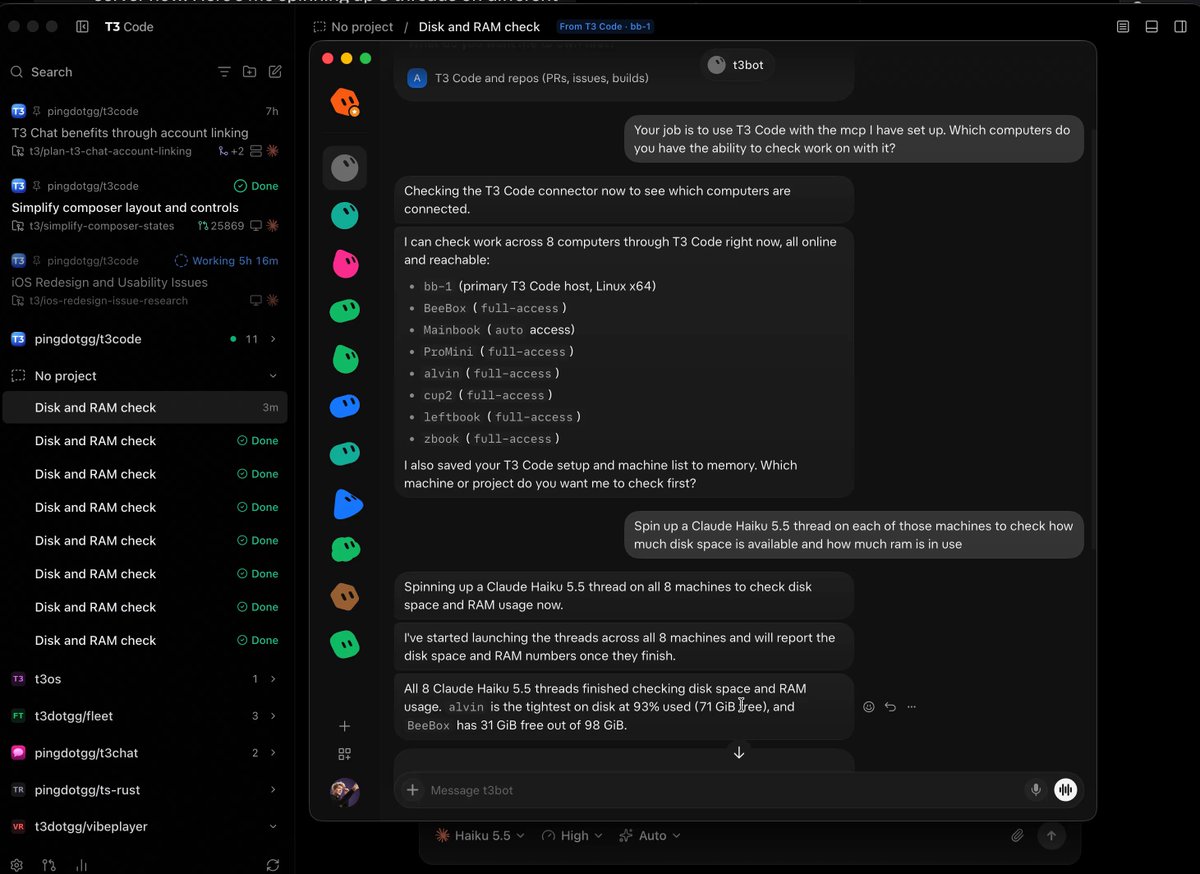Image resolution: width=1200 pixels, height=874 pixels.
Task: Expand the t3os project row
Action: [x=144, y=679]
